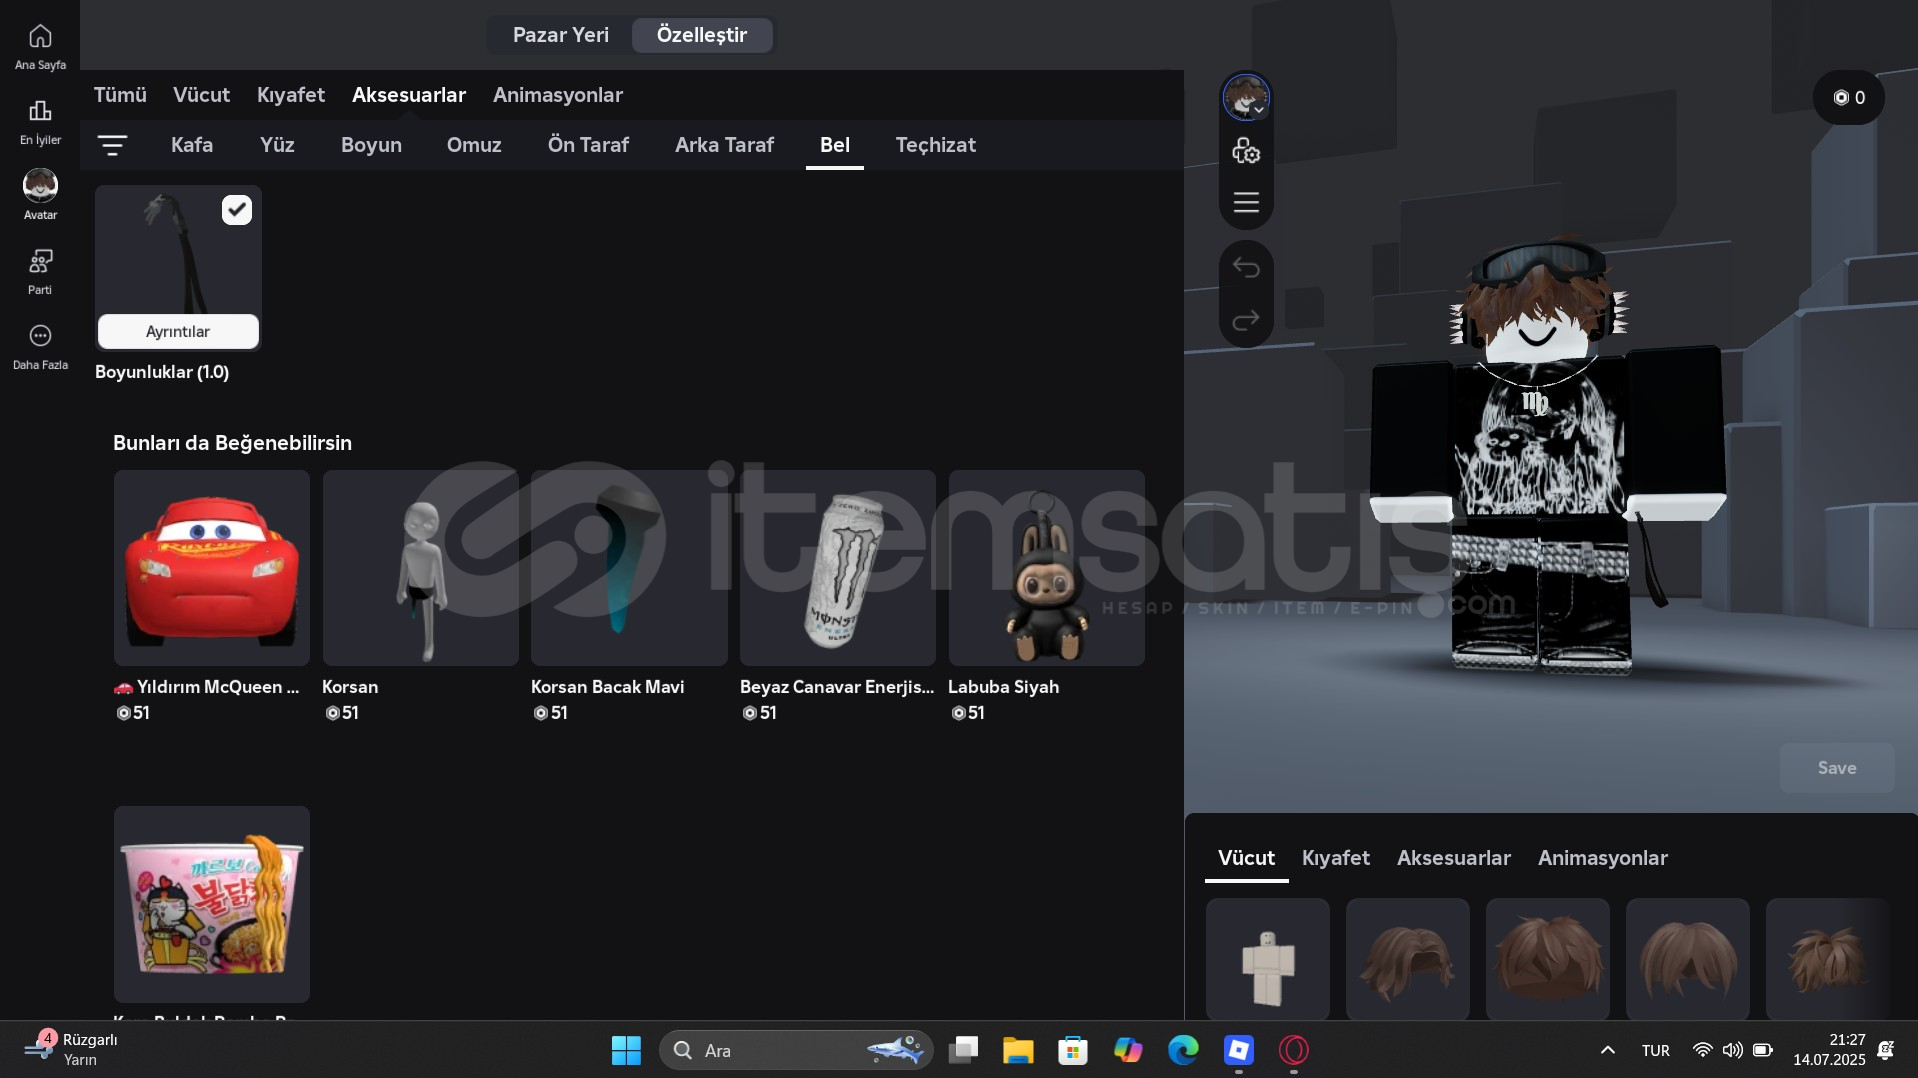Open the Rüzgarlı weather widget
The image size is (1918, 1078).
tap(72, 1050)
